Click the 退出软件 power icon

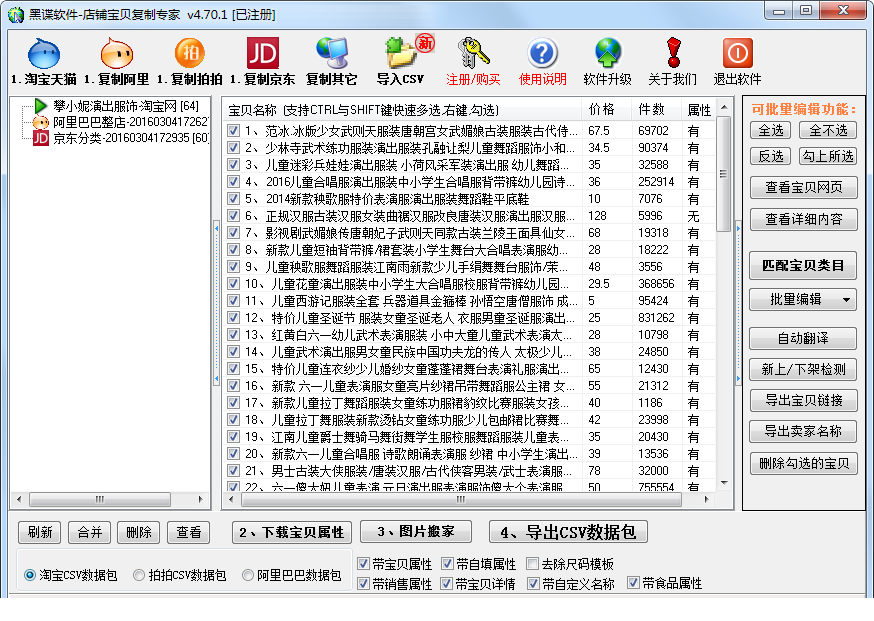[737, 54]
